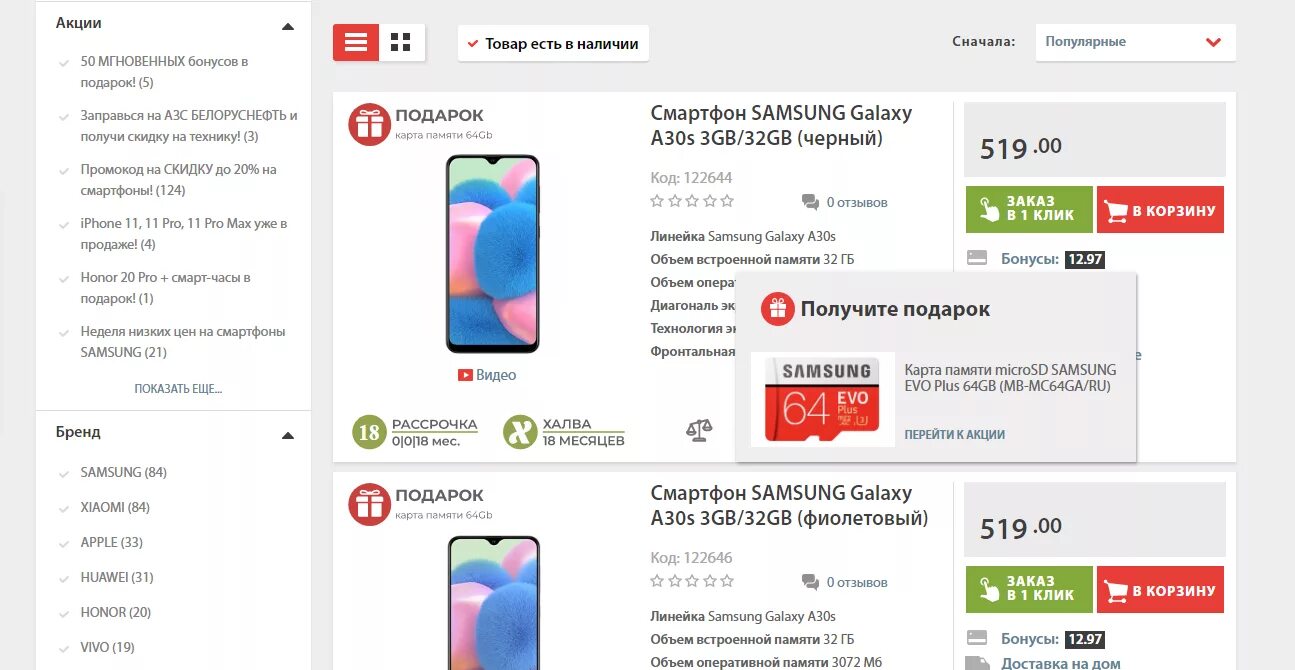1295x670 pixels.
Task: Open the Популярные sorting dropdown
Action: [1135, 42]
